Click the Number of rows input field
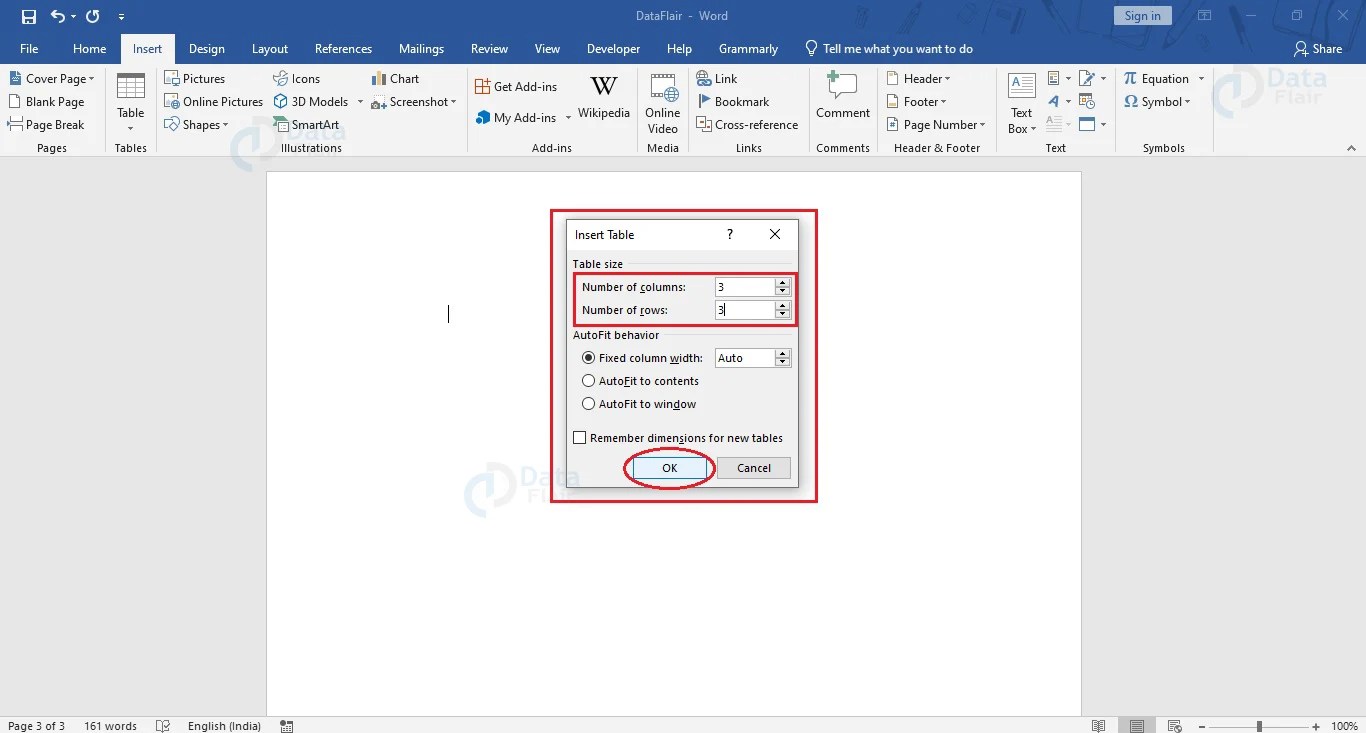Screen dimensions: 1366x733 pos(745,310)
